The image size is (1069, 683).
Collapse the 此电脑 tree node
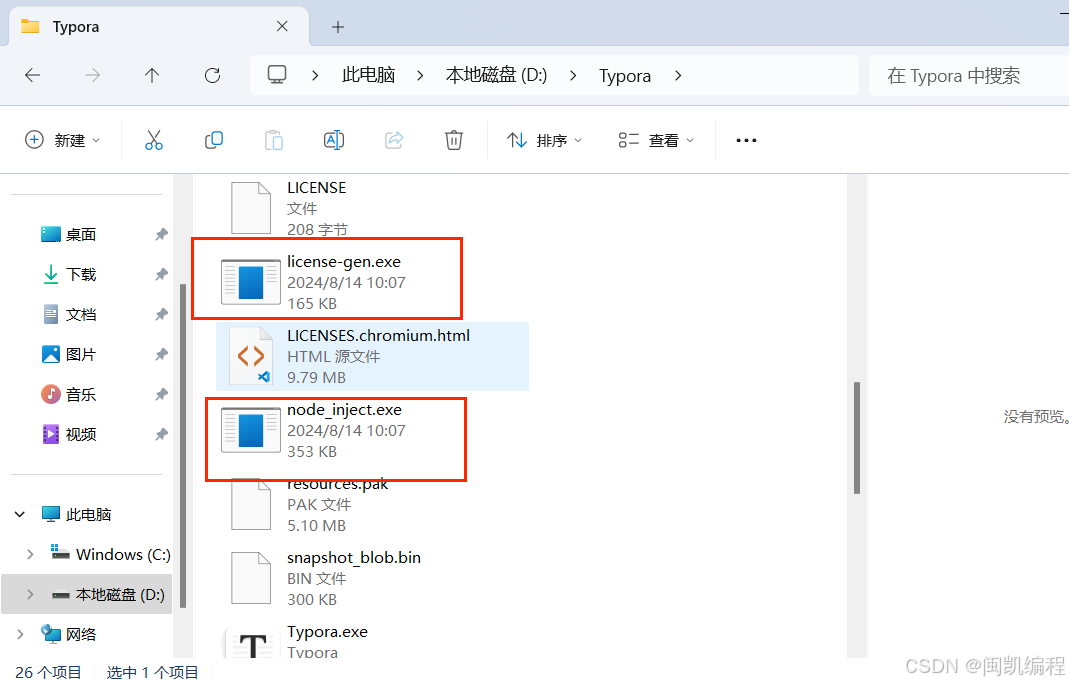coord(20,515)
